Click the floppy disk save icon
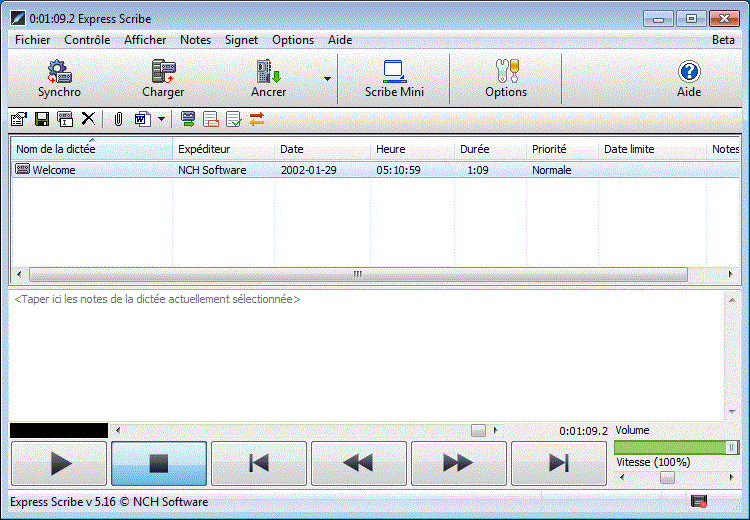 [42, 119]
